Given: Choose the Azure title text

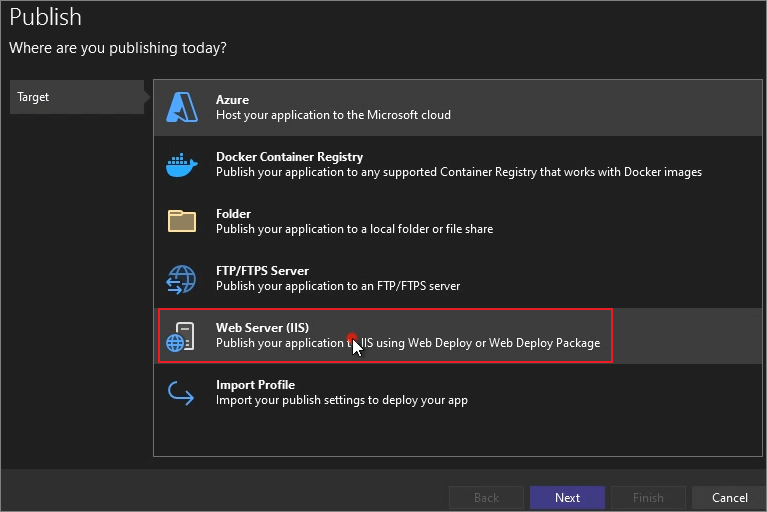Looking at the screenshot, I should point(232,100).
